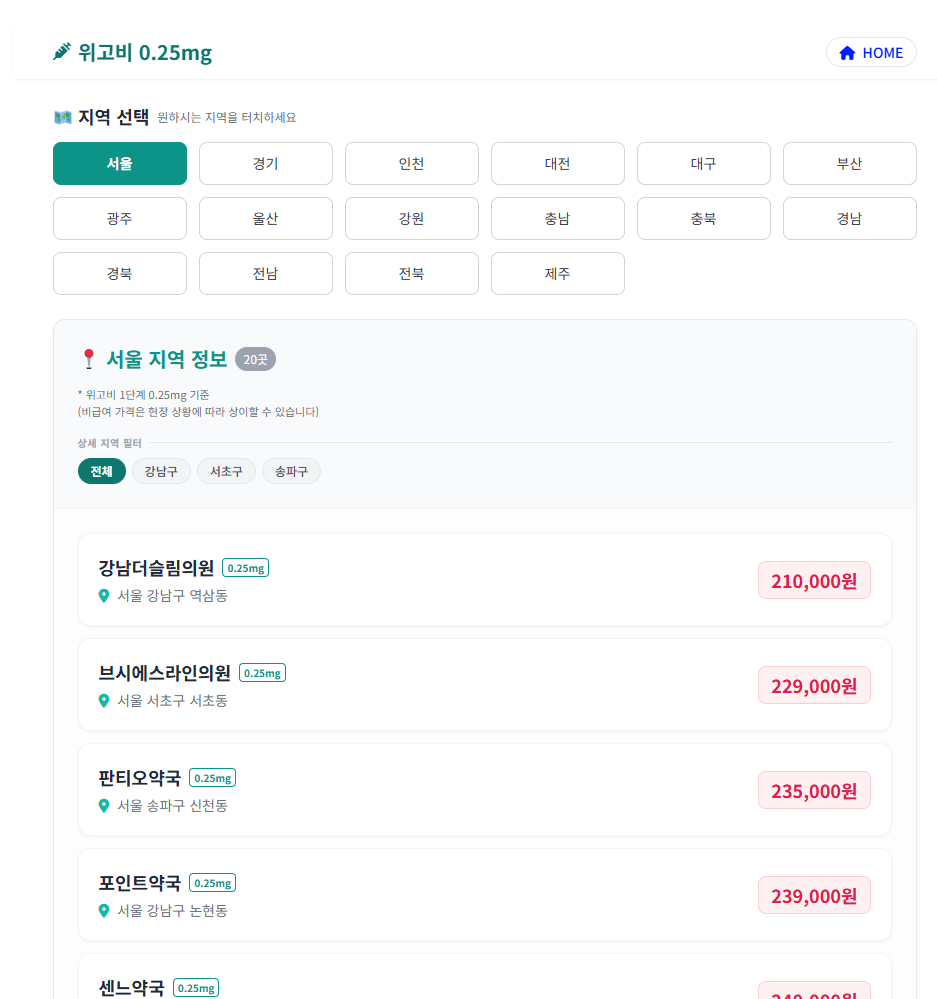Click the 229,000원 price badge

pyautogui.click(x=814, y=686)
